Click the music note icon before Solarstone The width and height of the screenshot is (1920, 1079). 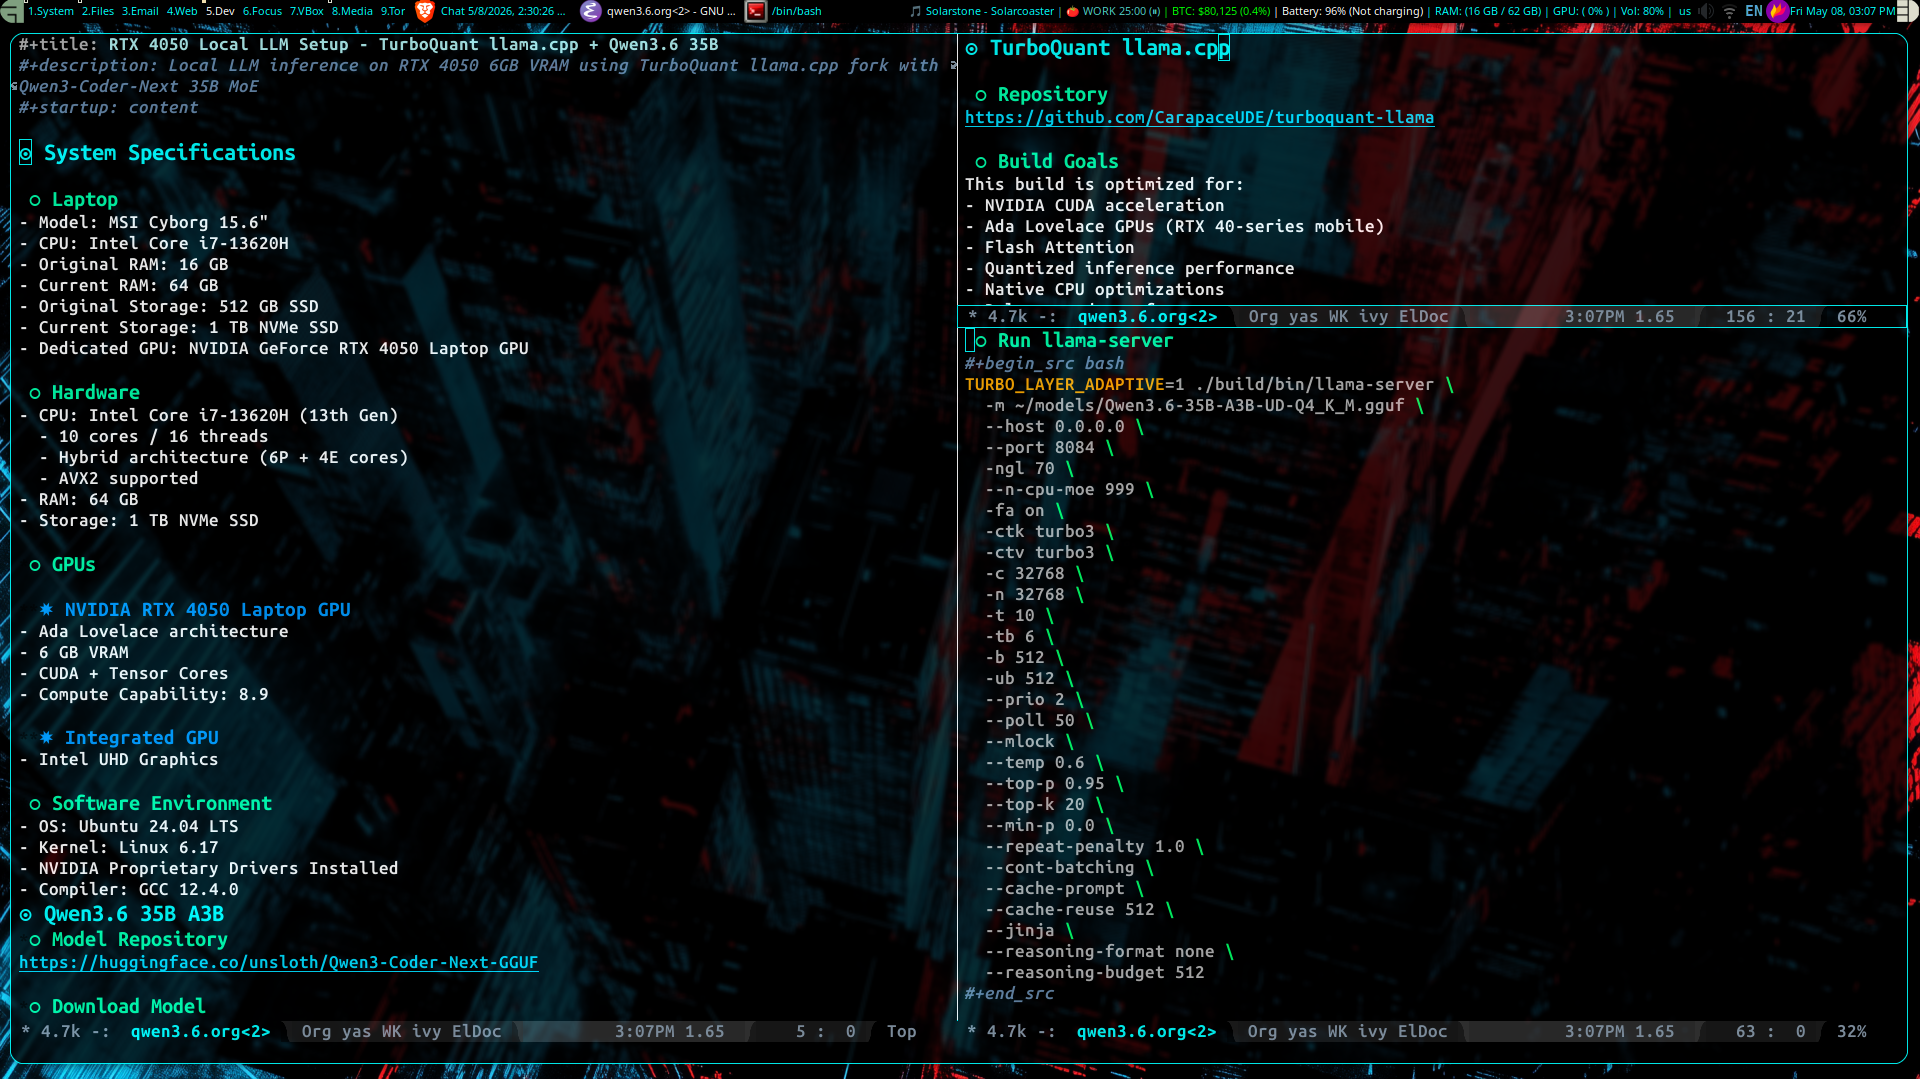pos(915,12)
